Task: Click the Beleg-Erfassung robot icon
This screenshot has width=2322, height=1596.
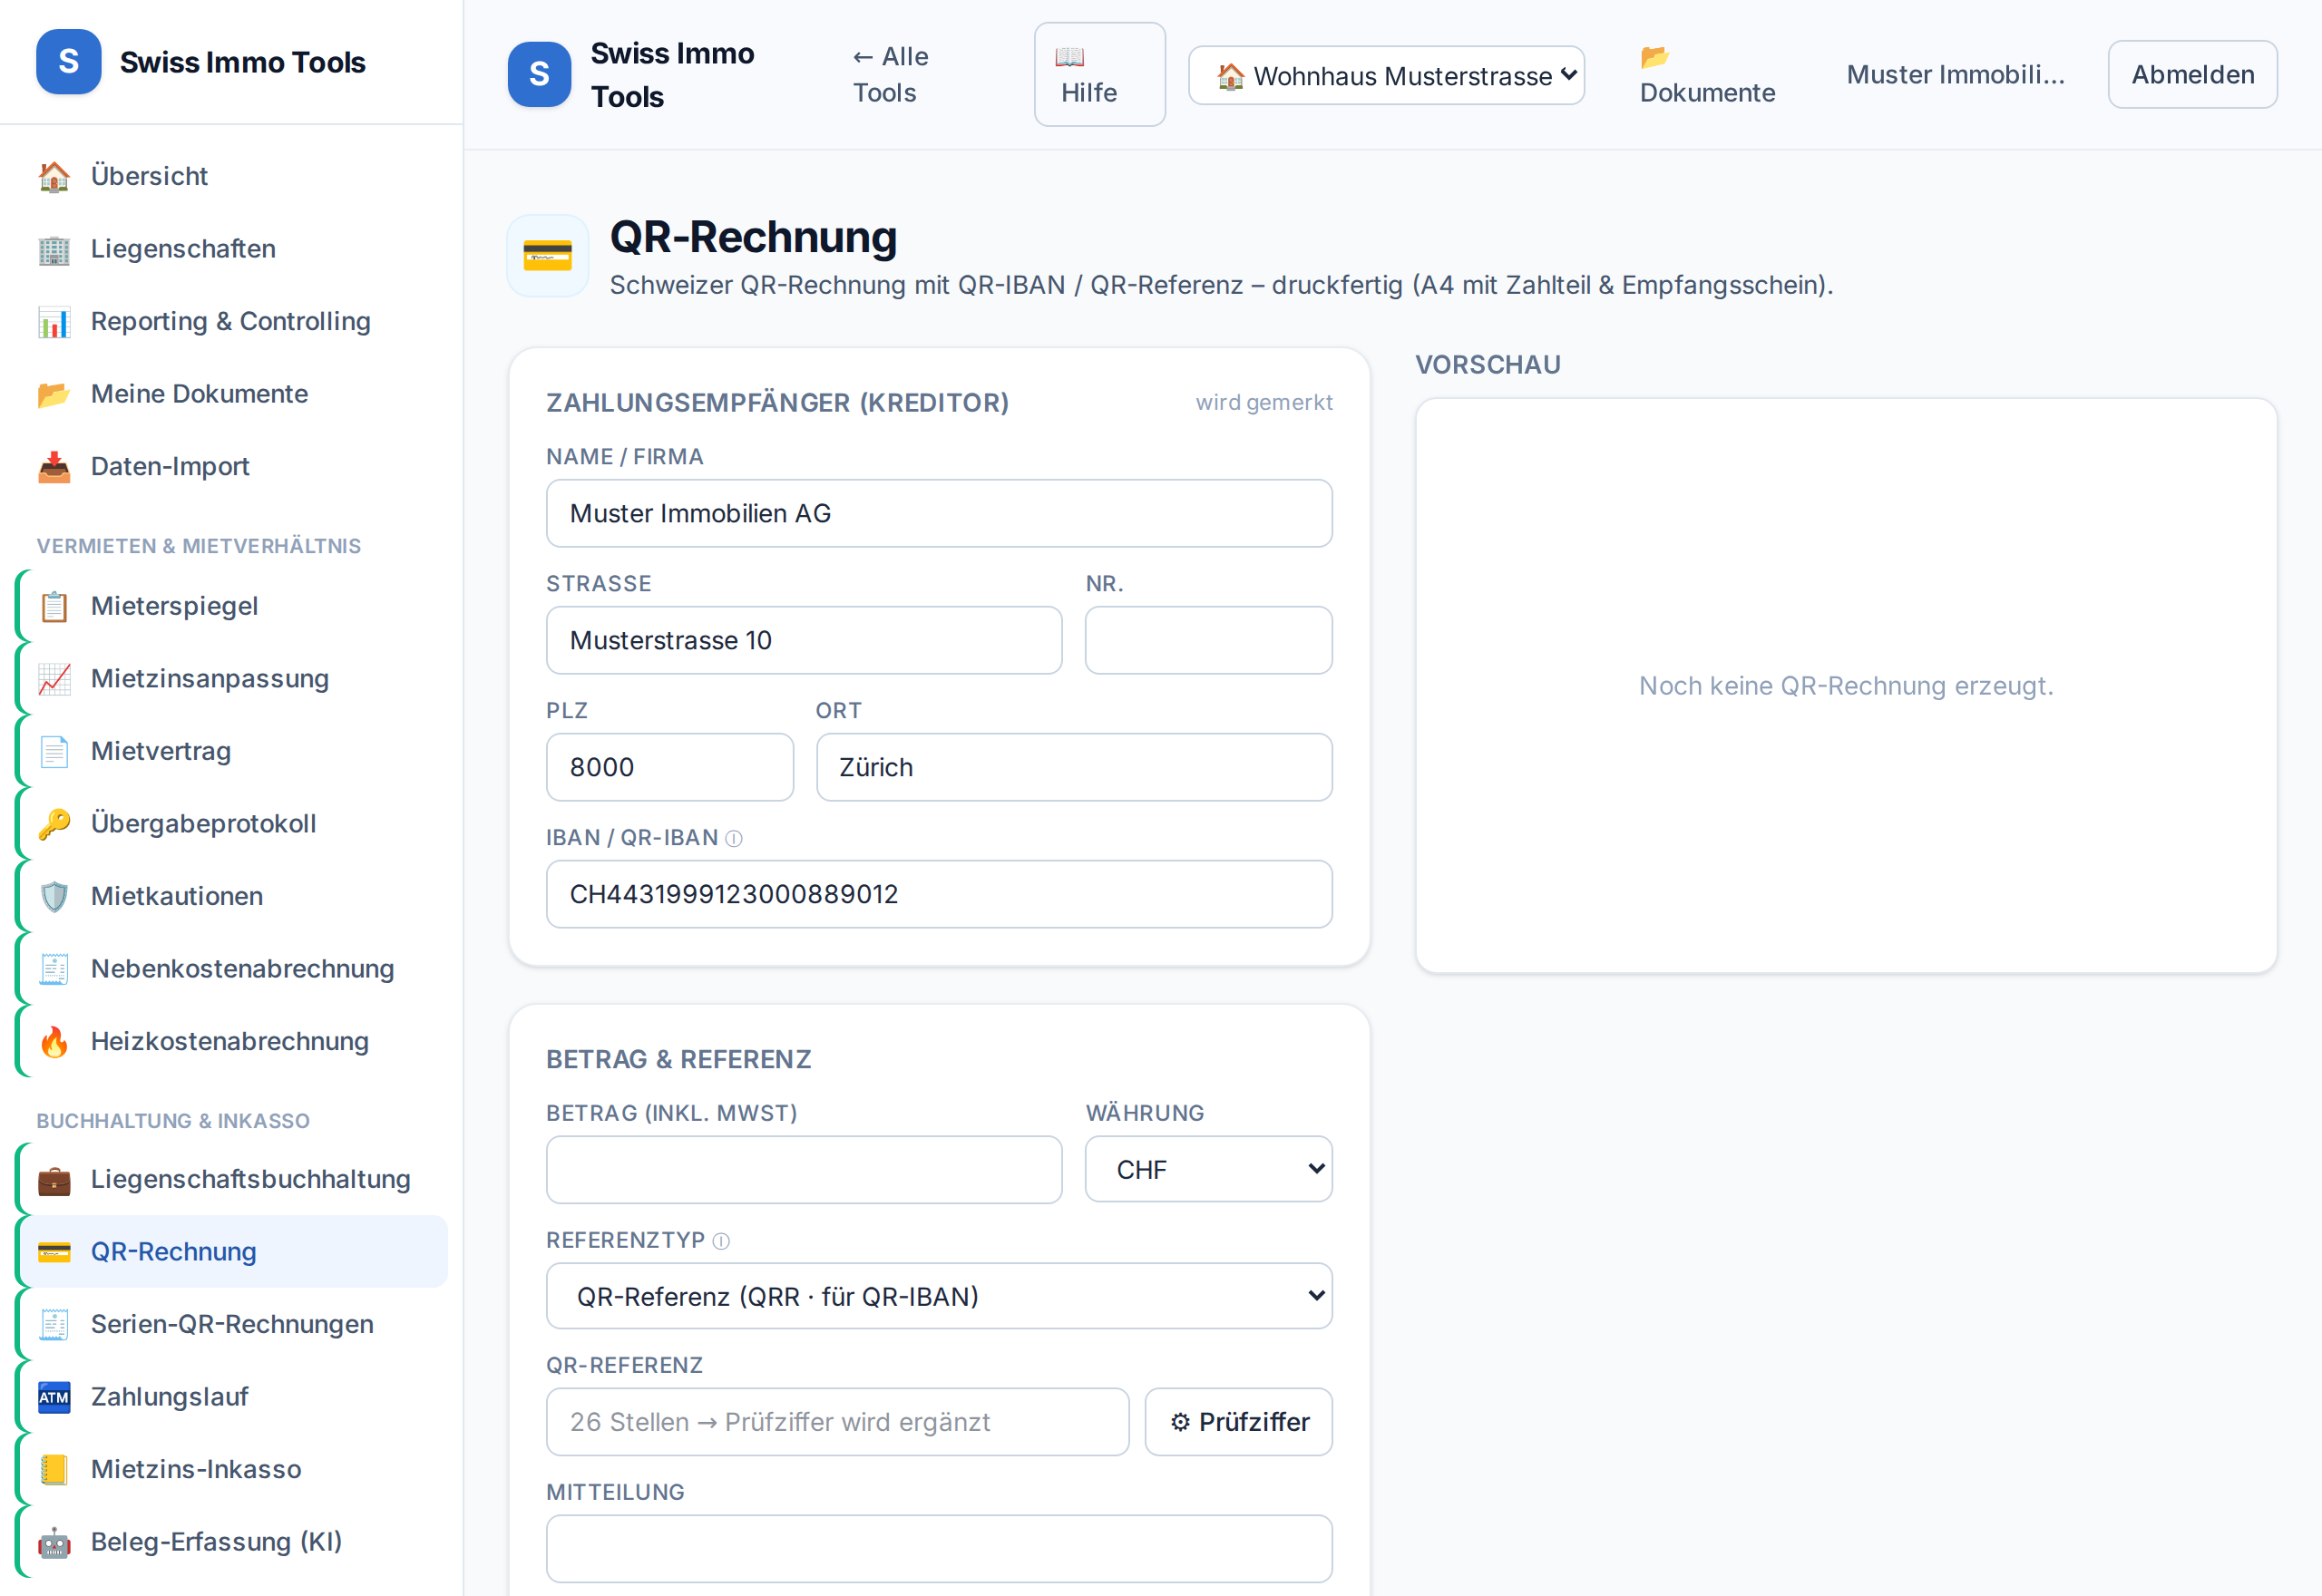Action: [x=54, y=1542]
